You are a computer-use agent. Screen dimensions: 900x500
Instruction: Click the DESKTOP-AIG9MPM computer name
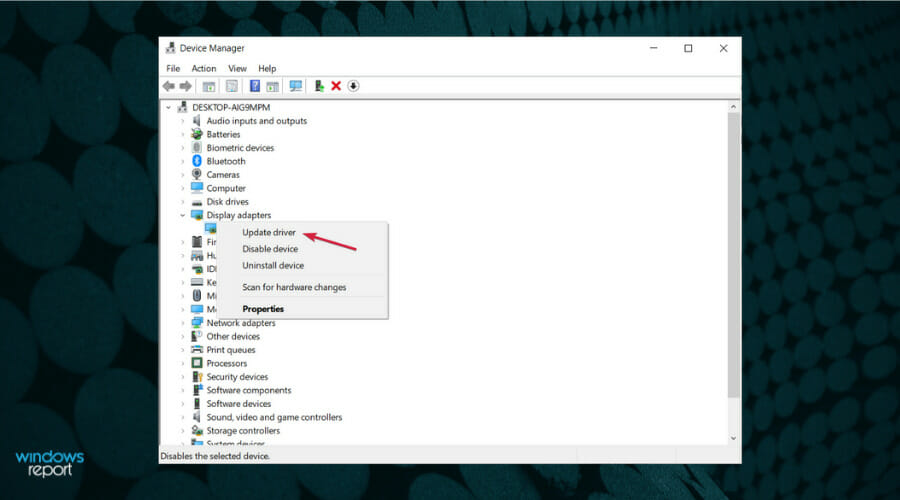pos(231,107)
